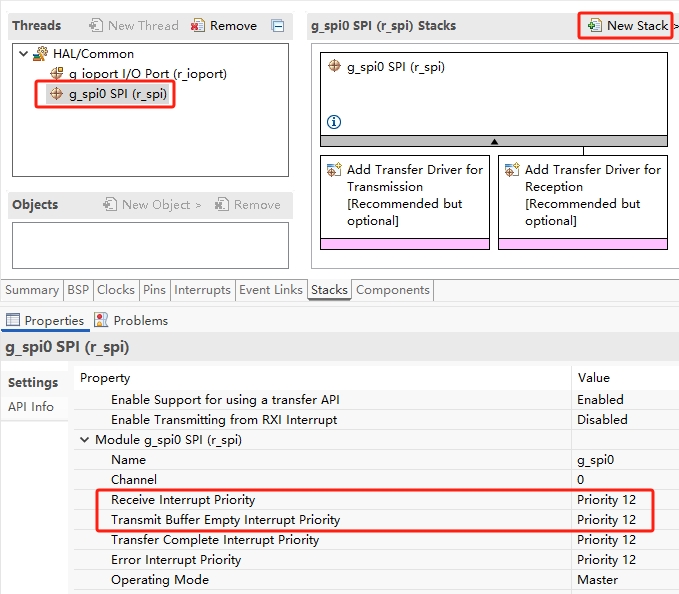Click the New Stack plus icon
The image size is (679, 594).
(x=595, y=26)
